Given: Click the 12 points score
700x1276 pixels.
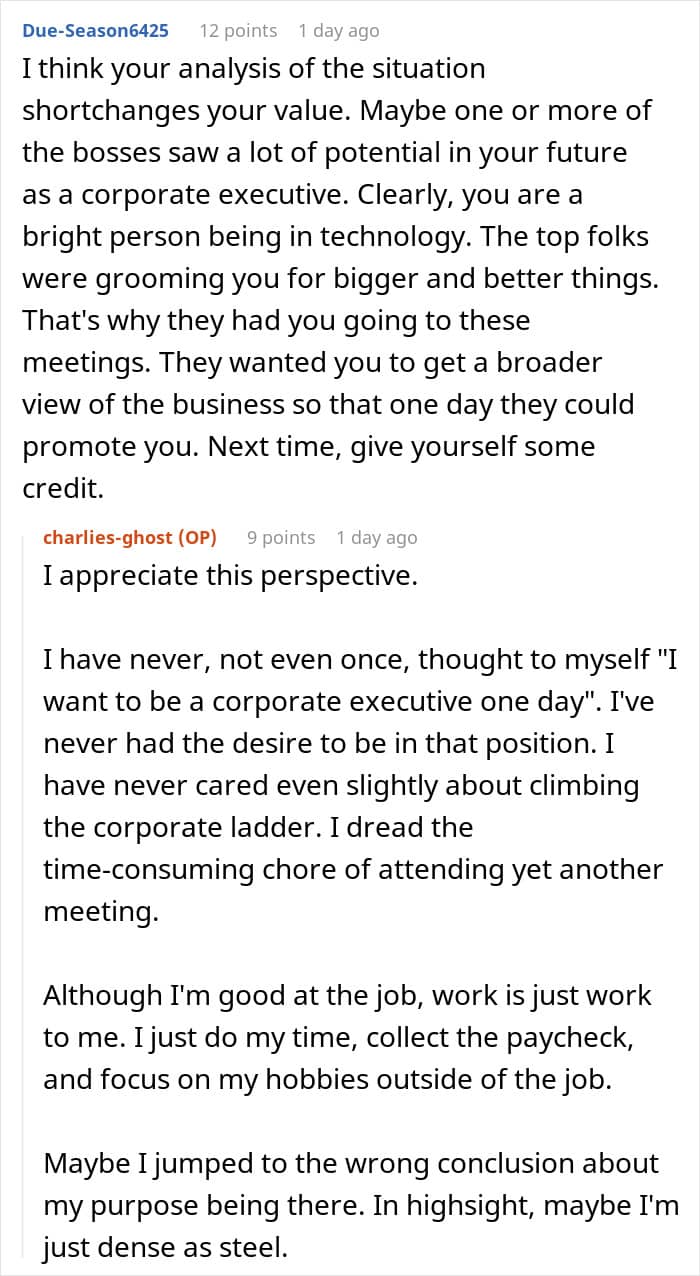Looking at the screenshot, I should pos(238,30).
